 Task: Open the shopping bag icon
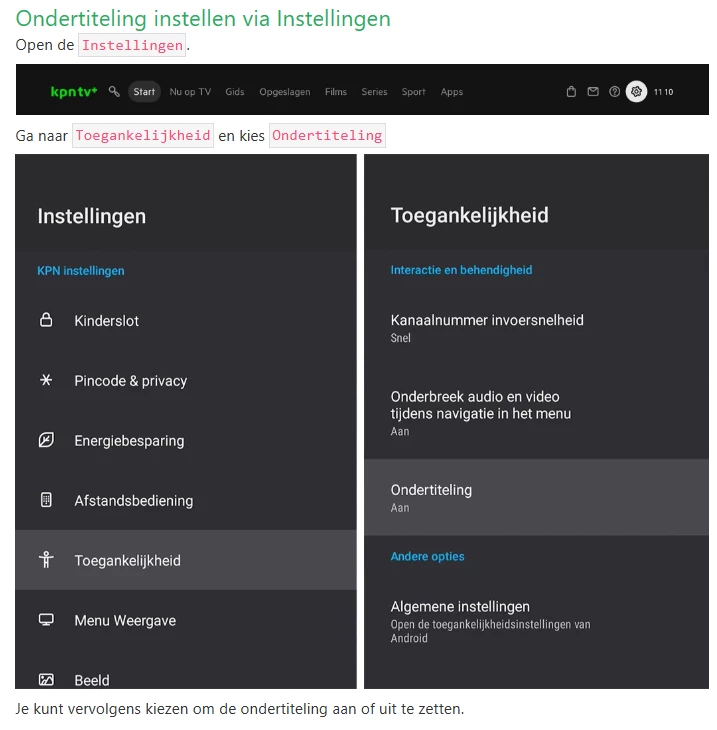(x=571, y=92)
